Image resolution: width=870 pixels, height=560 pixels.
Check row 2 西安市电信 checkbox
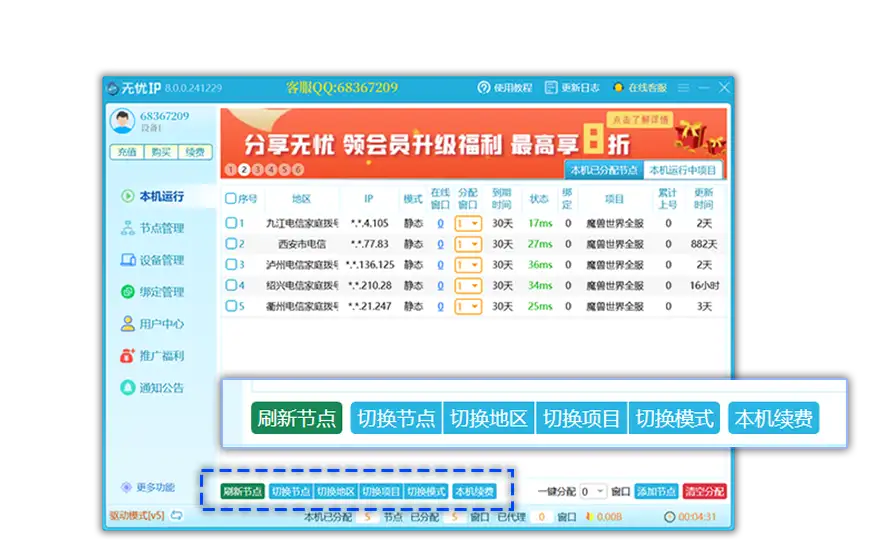pos(231,244)
